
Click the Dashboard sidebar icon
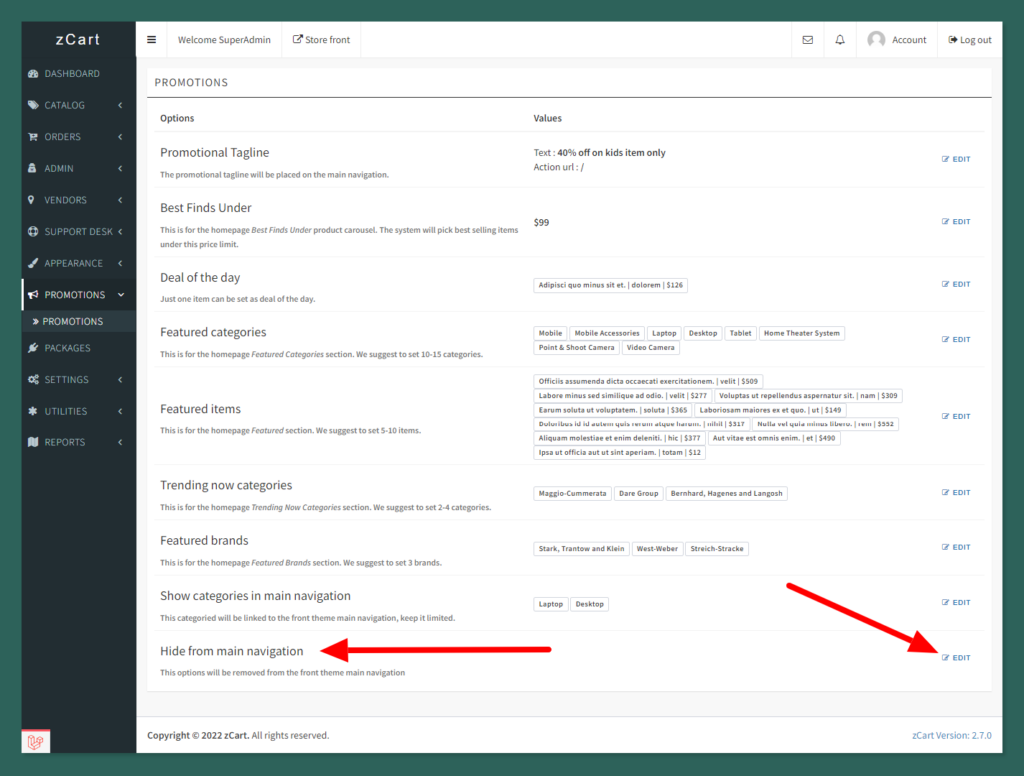[33, 74]
